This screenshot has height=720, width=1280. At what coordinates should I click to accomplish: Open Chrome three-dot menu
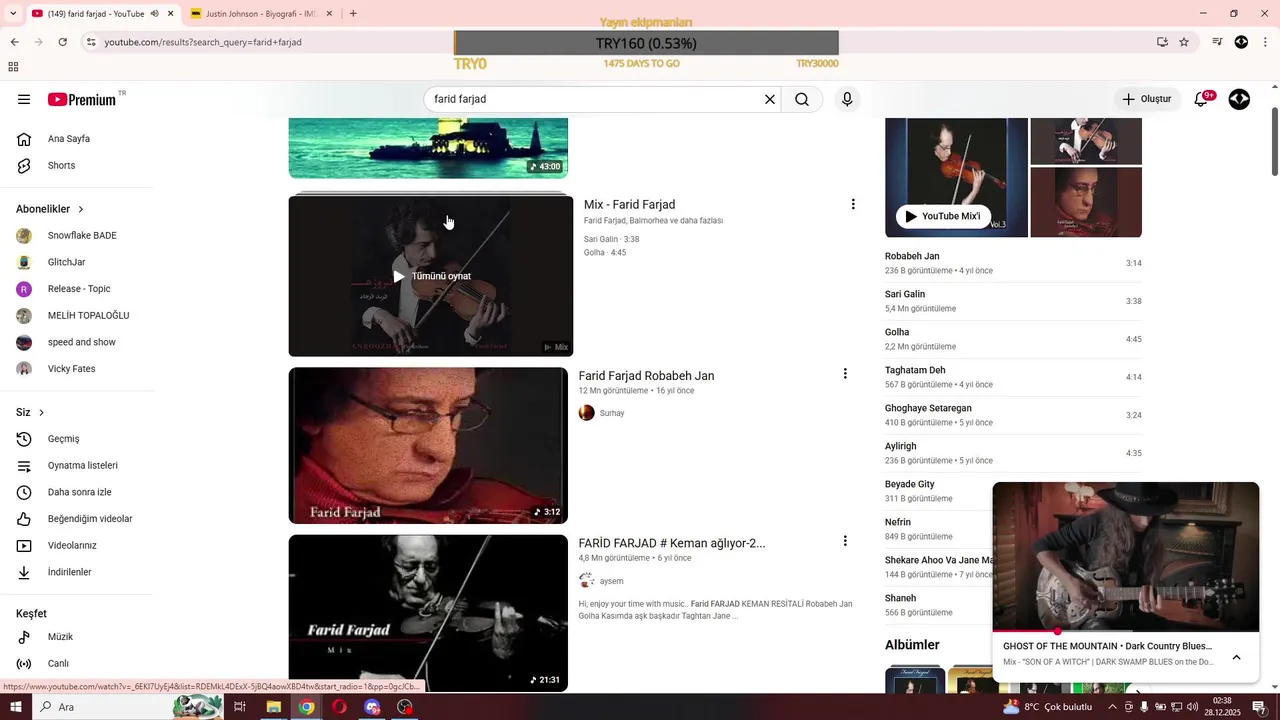tap(1265, 42)
